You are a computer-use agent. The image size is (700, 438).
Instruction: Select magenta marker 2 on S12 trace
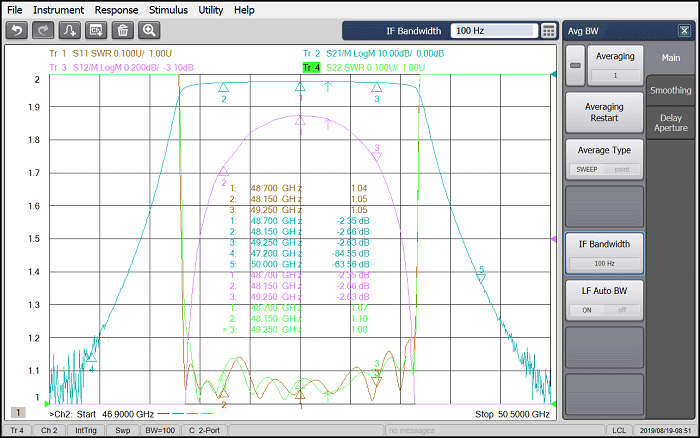(223, 171)
